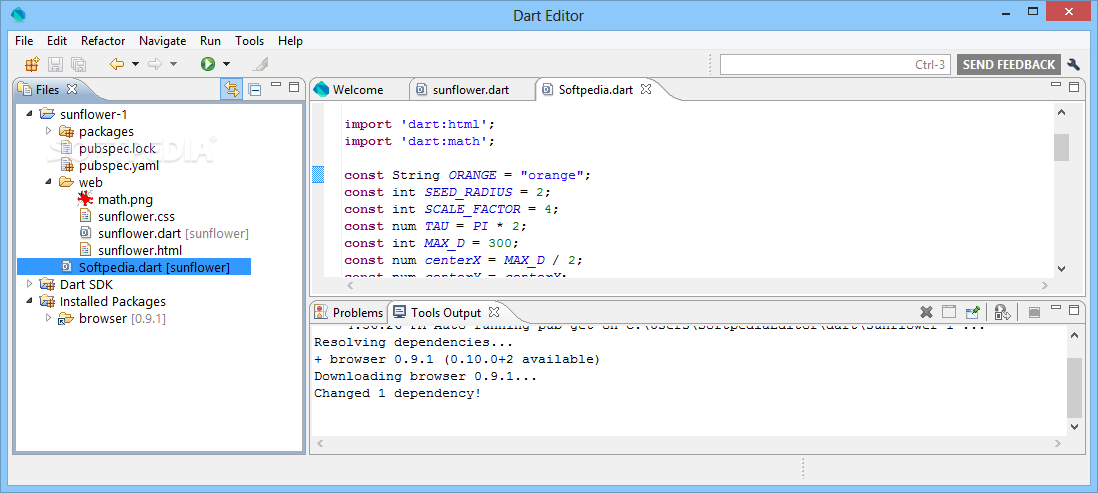Click the Save icon in the toolbar
The height and width of the screenshot is (493, 1098).
pos(55,64)
